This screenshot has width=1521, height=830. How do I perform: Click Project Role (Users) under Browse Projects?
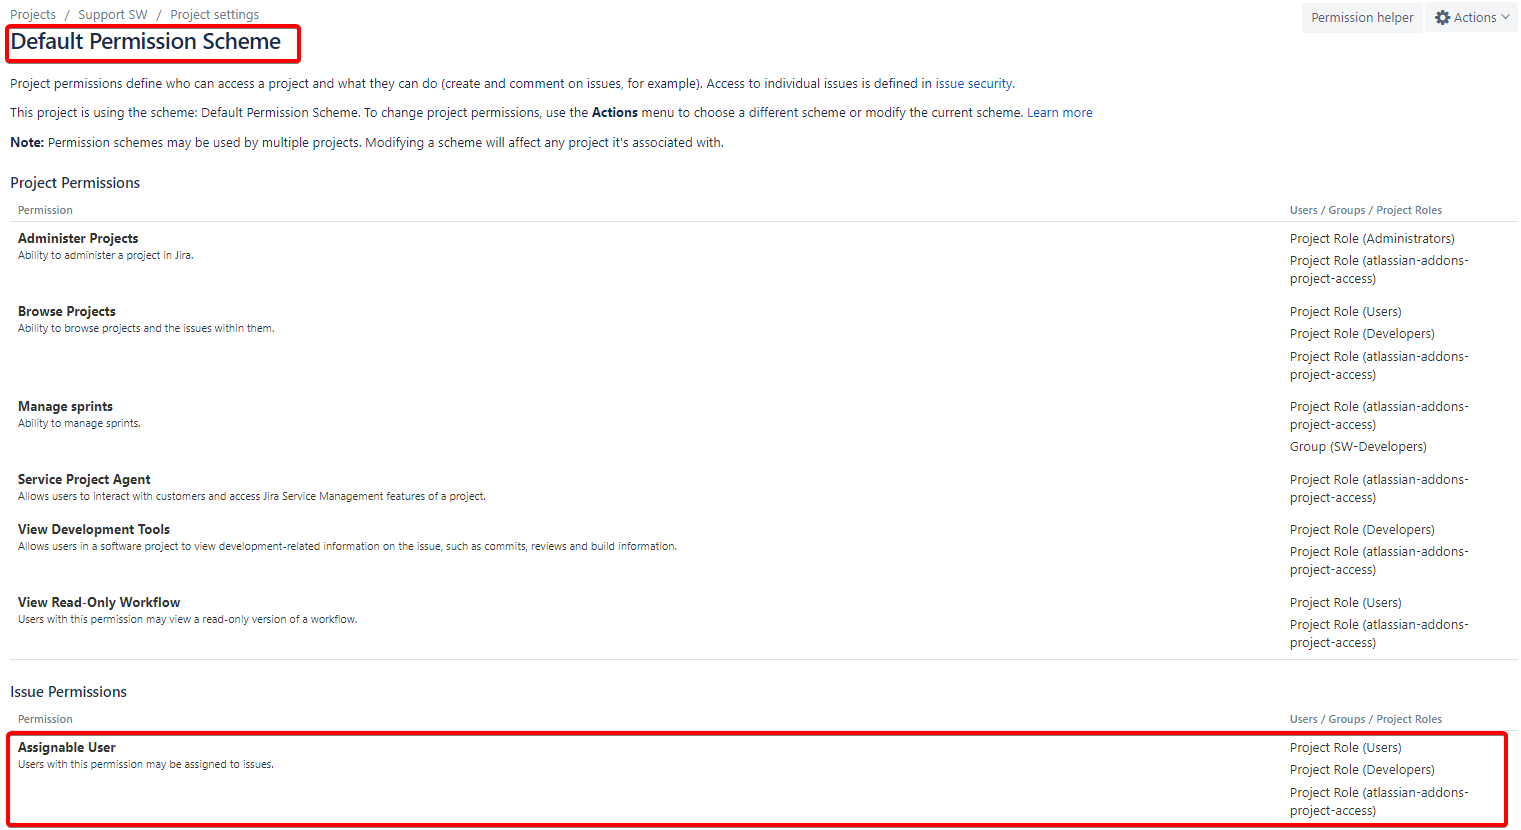(x=1346, y=311)
